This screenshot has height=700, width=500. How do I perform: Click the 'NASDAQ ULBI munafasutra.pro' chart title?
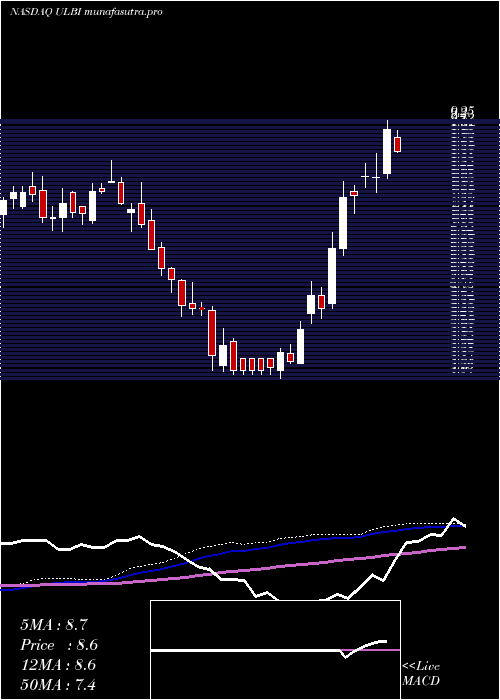tap(86, 12)
